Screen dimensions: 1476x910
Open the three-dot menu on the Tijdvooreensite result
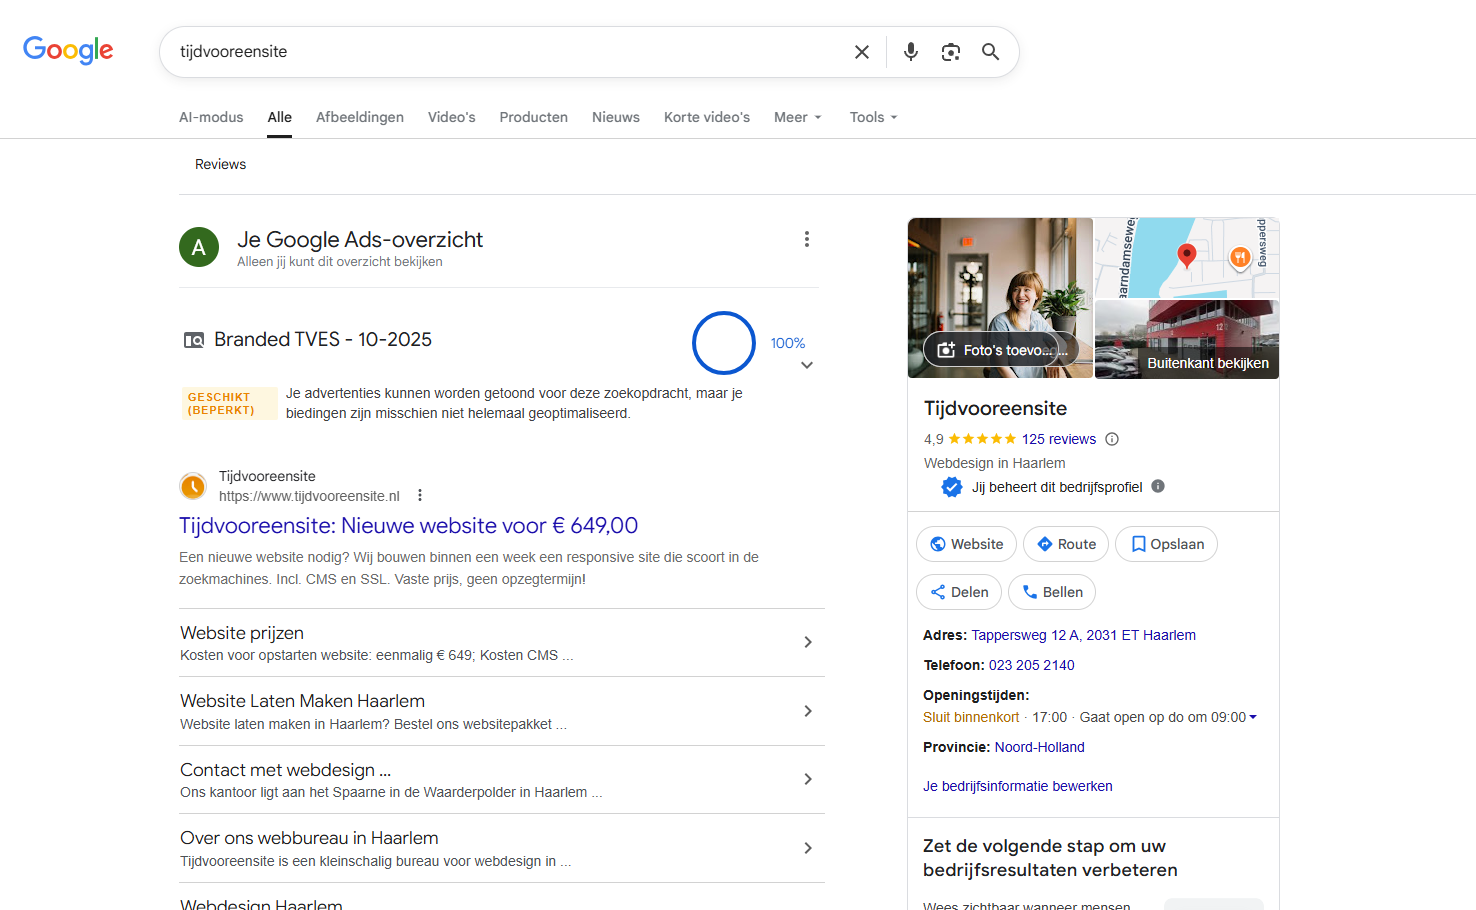(x=420, y=494)
